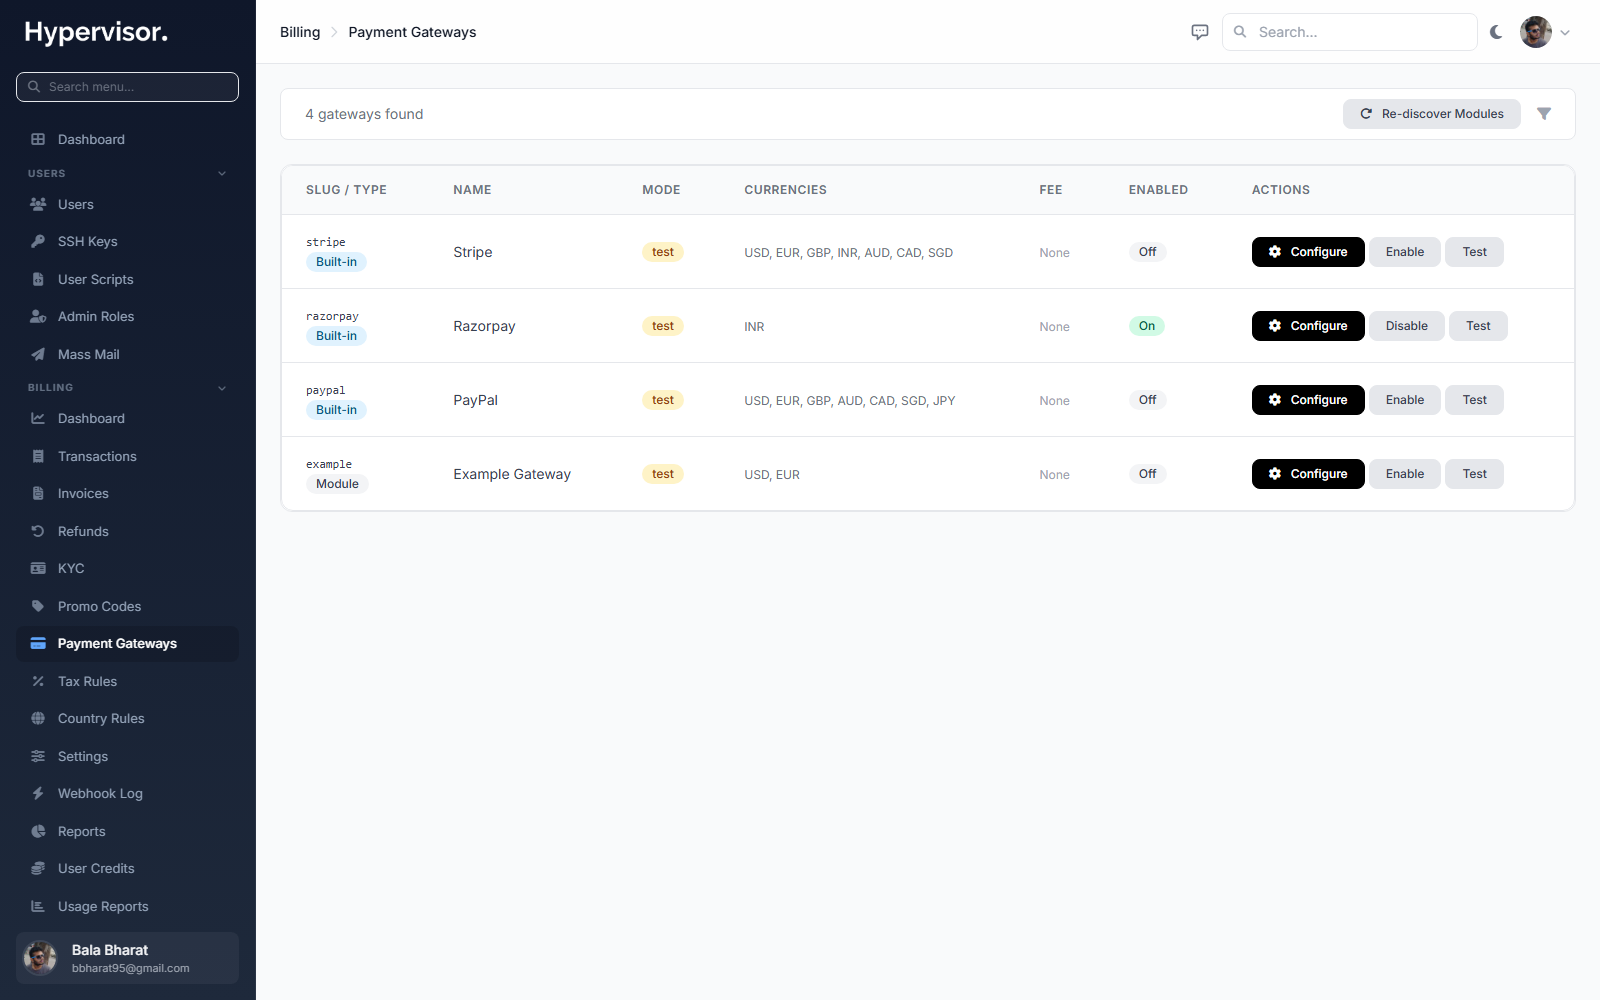The image size is (1600, 1000).
Task: Click the Invoices sidebar icon
Action: 38,493
